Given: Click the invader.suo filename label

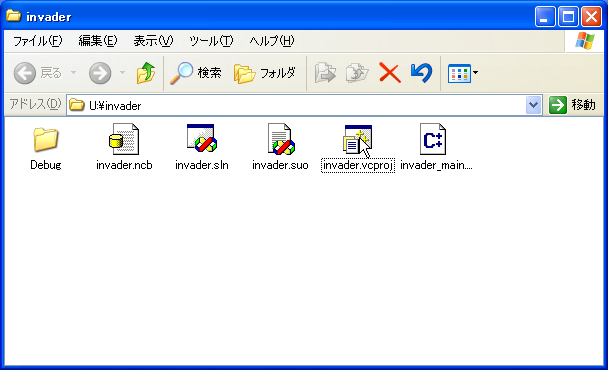Looking at the screenshot, I should pyautogui.click(x=280, y=165).
